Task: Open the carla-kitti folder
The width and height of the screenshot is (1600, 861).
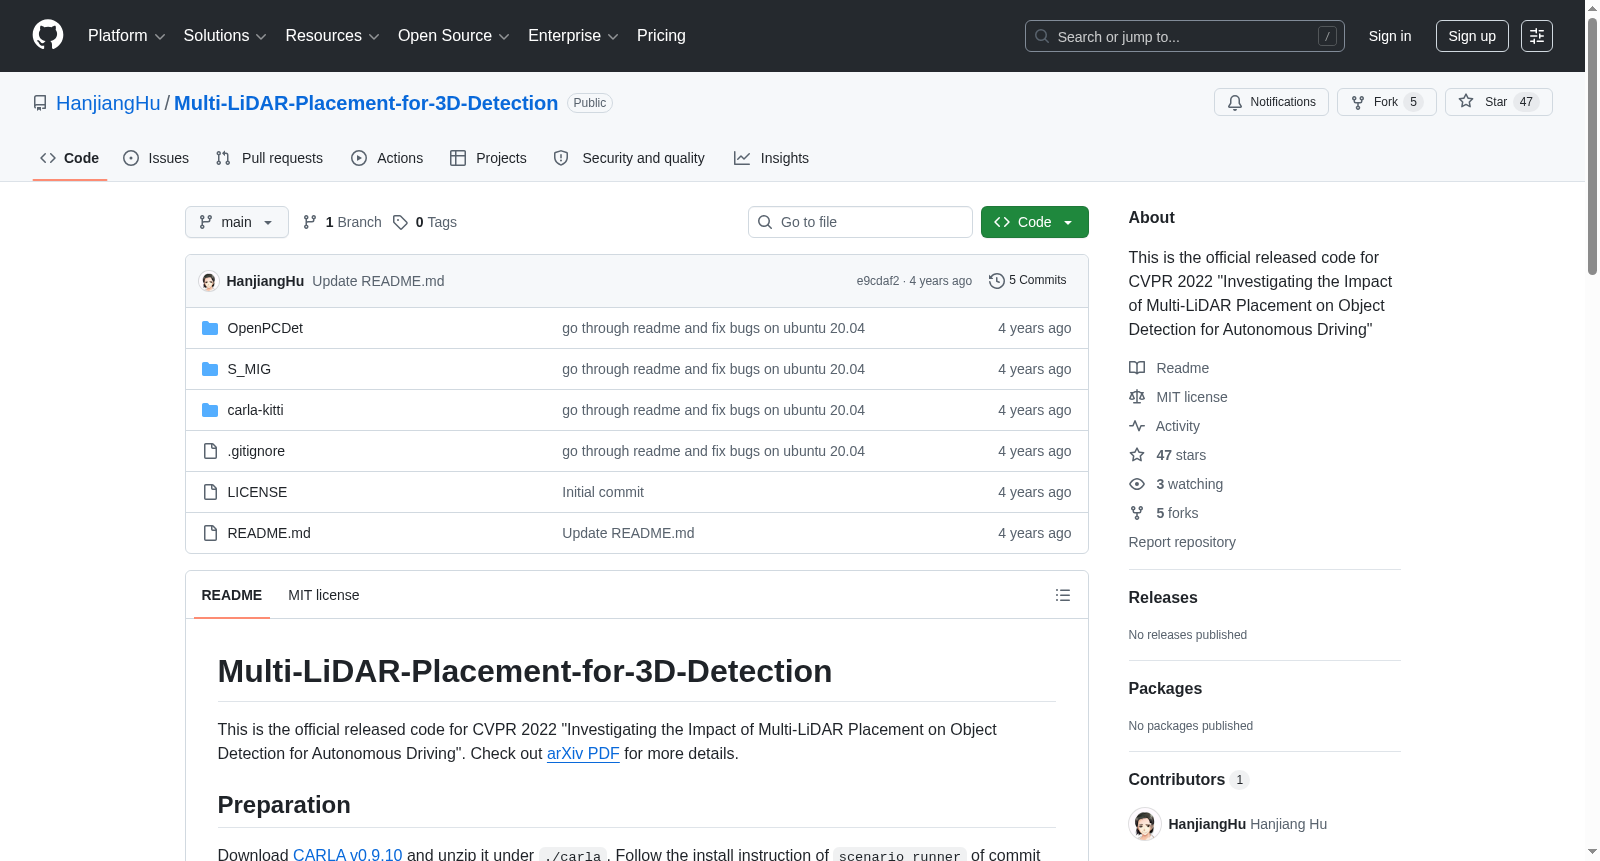Action: click(x=255, y=410)
